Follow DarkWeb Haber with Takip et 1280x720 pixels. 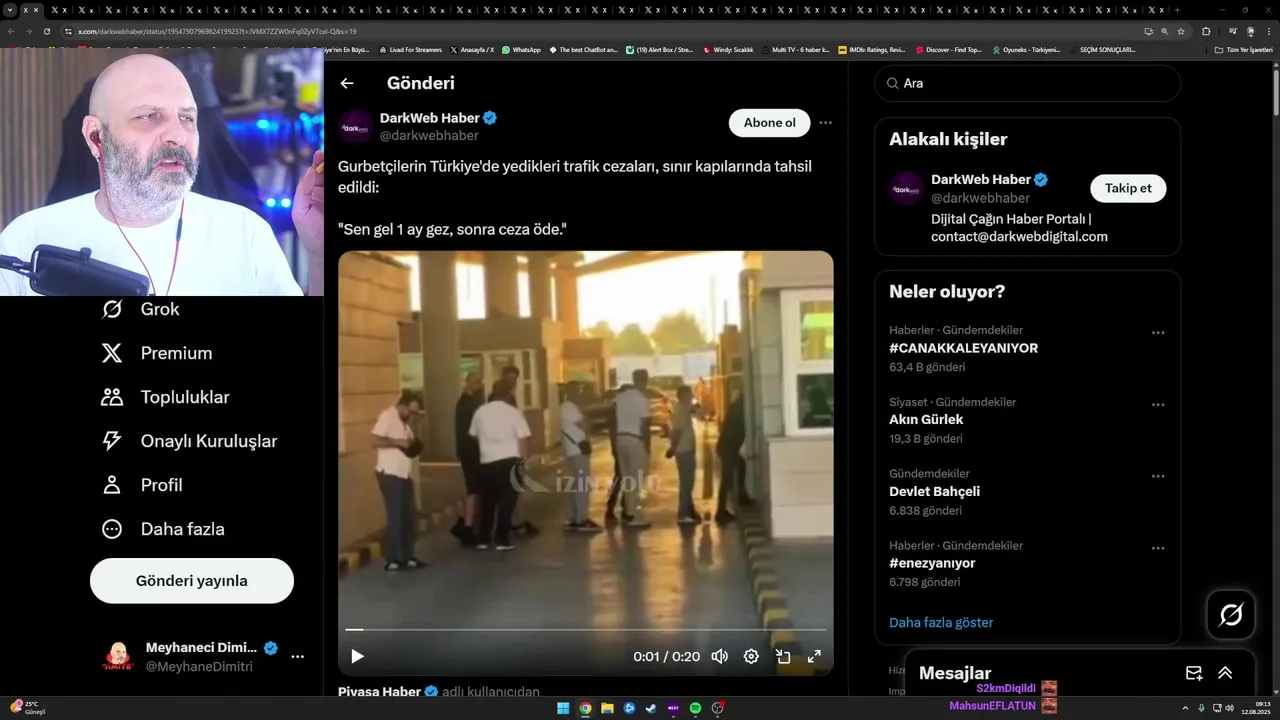click(1128, 188)
